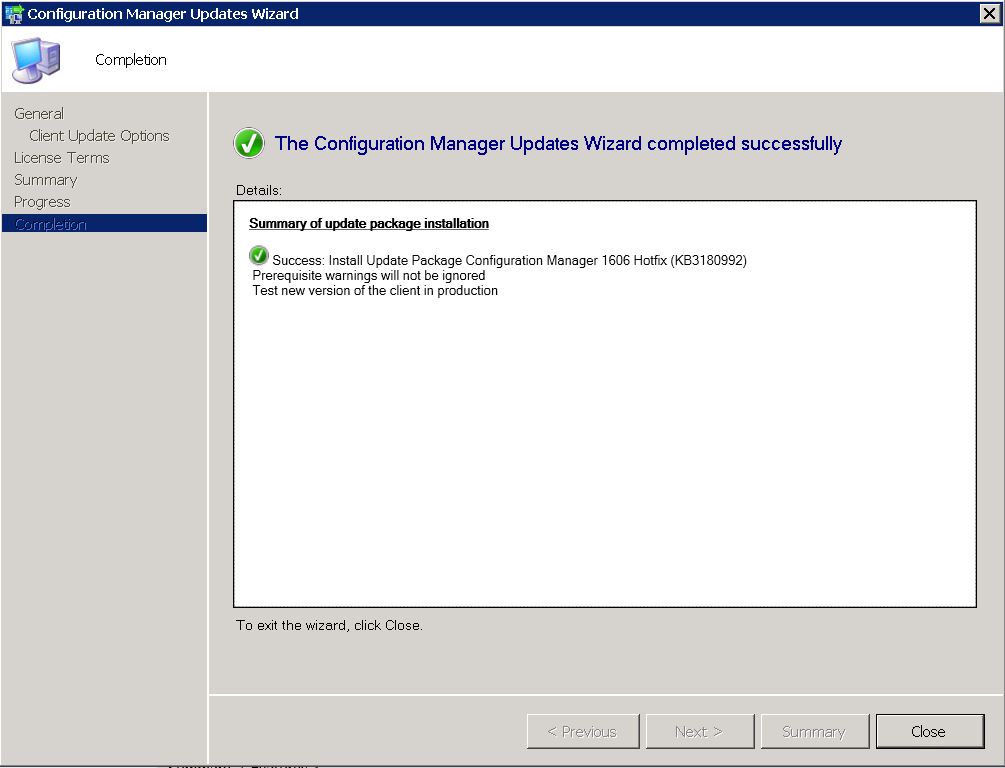
Task: Click the wizard completed successfully headline
Action: point(558,144)
